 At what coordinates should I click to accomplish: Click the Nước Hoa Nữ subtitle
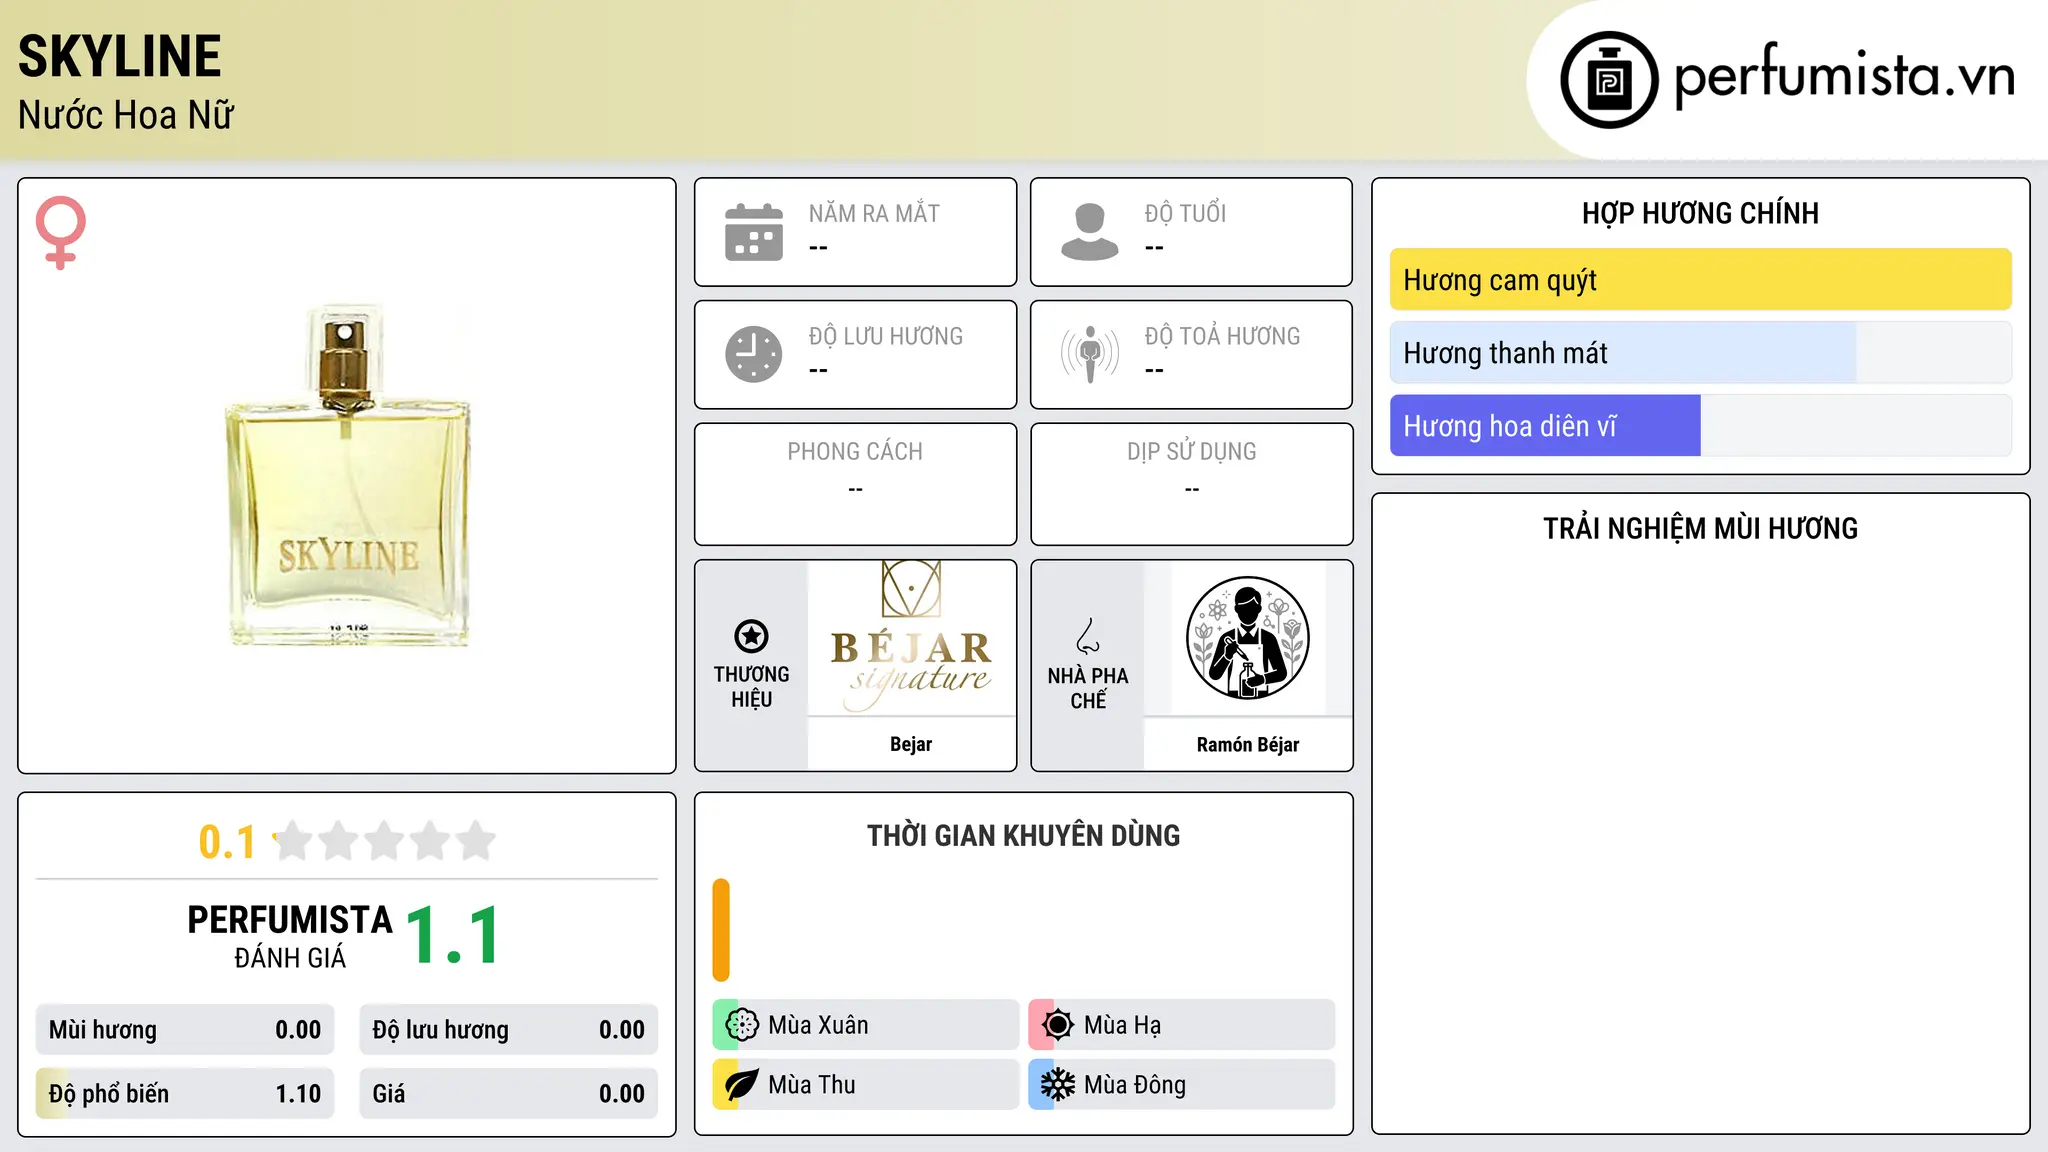(x=126, y=115)
